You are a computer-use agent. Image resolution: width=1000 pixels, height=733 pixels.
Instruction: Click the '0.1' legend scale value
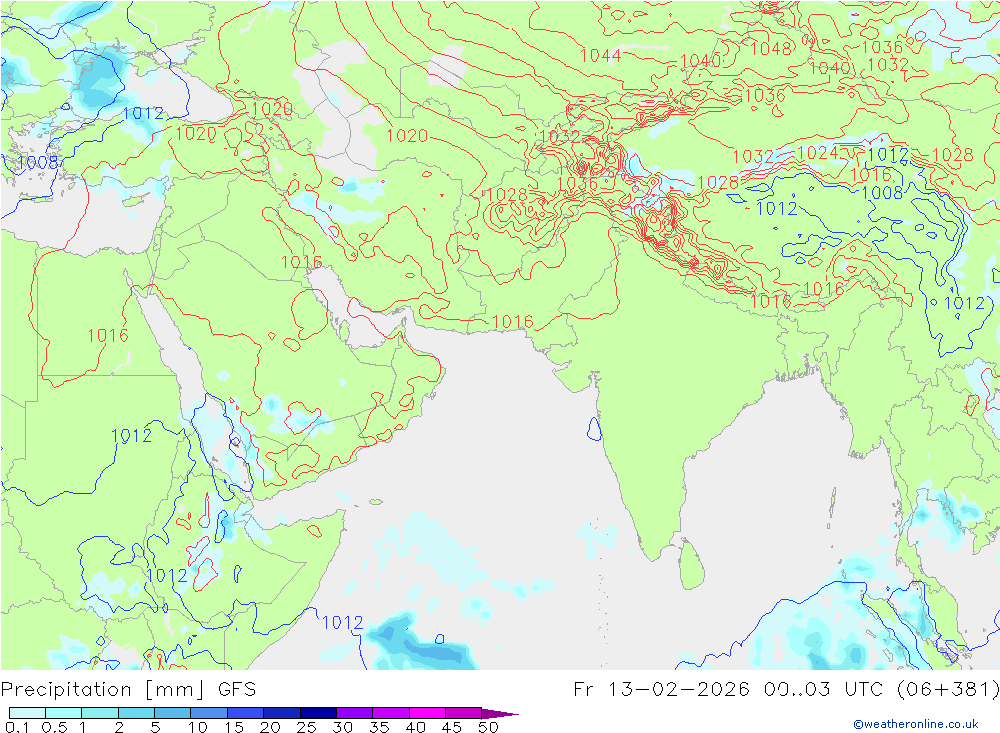coord(17,727)
